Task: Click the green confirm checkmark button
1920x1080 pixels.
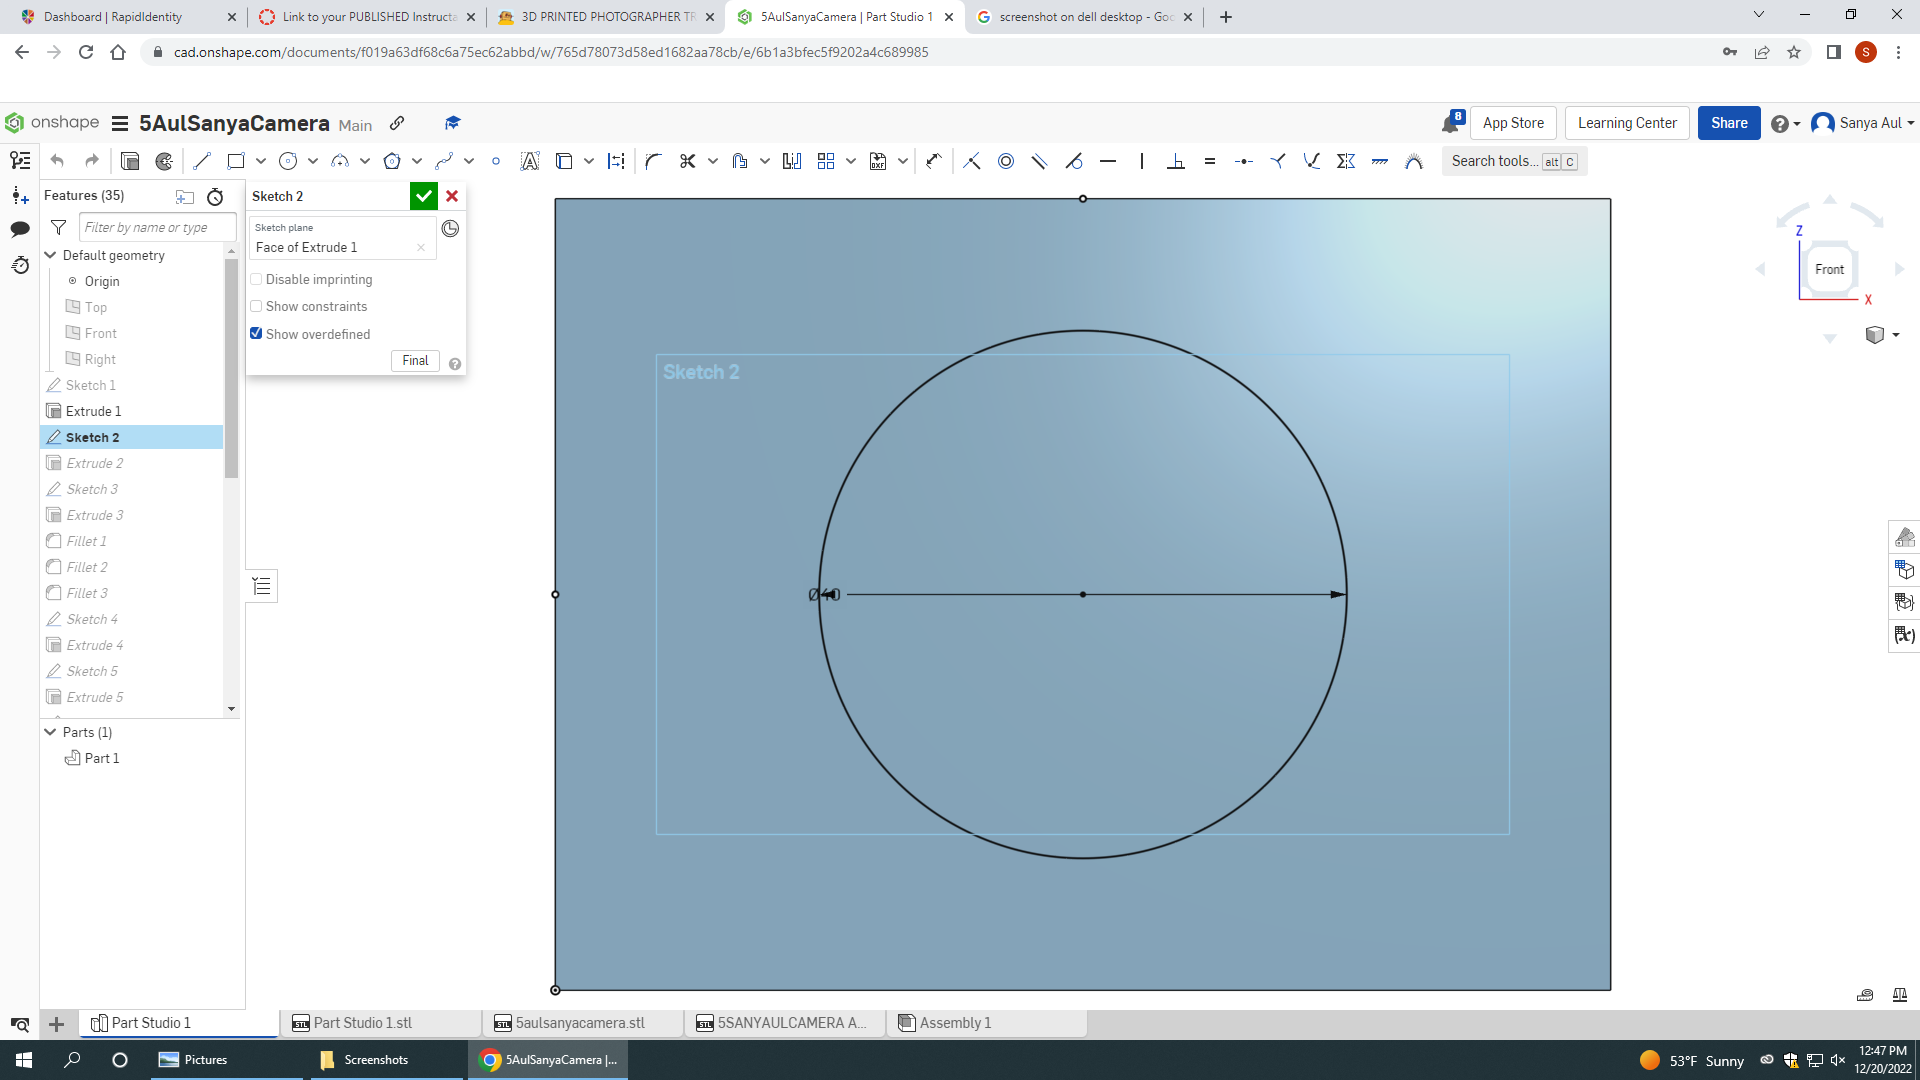Action: point(423,195)
